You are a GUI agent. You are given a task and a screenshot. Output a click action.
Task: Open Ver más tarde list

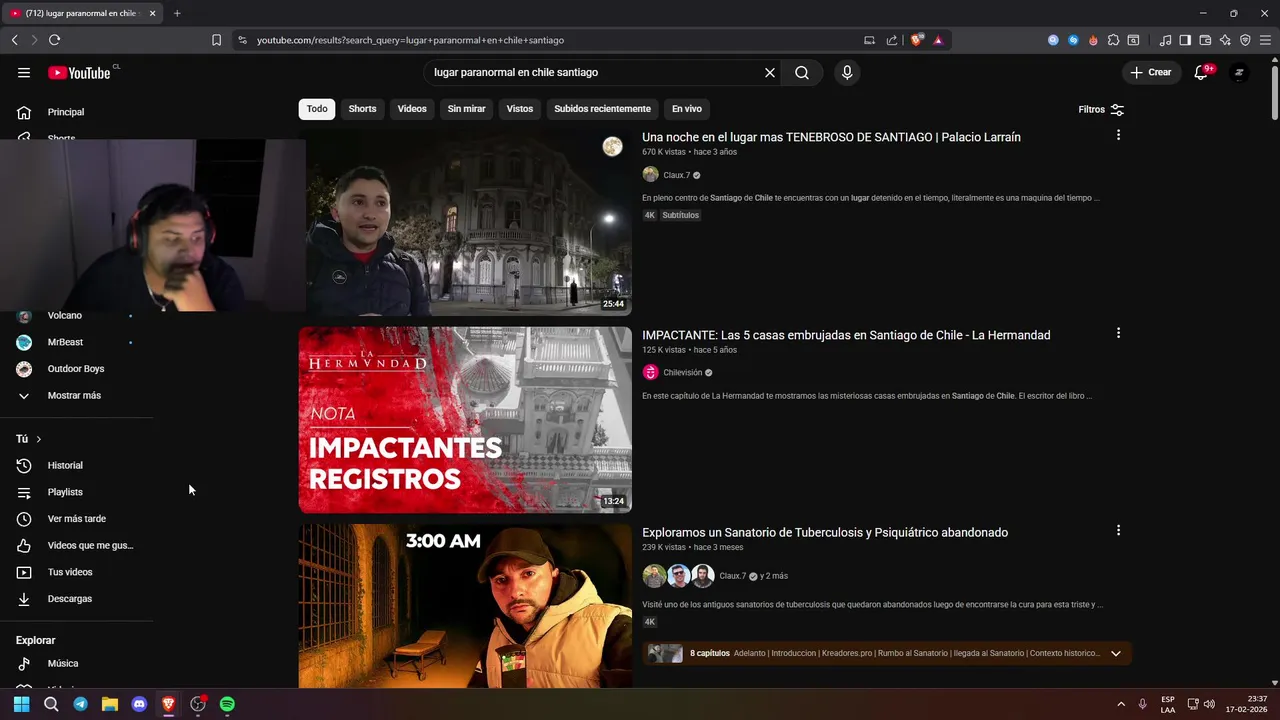[x=77, y=518]
